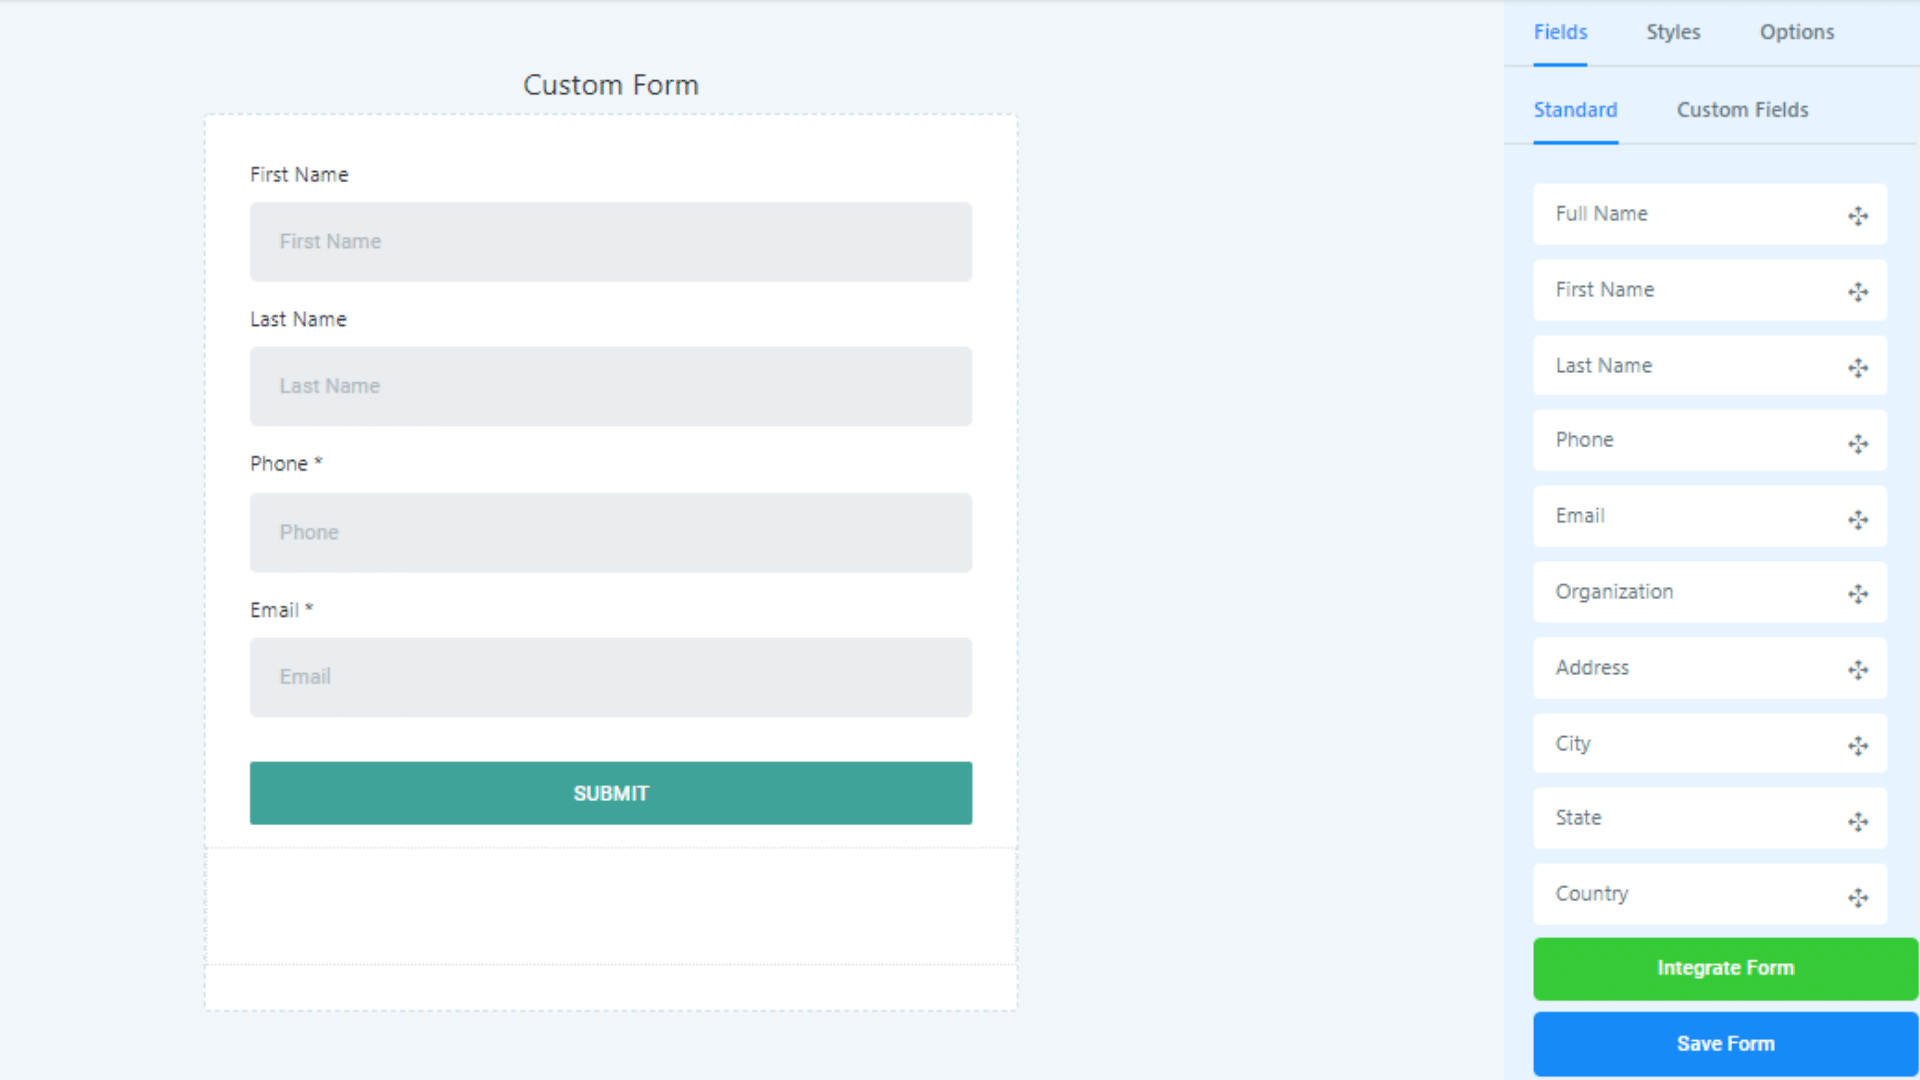
Task: Switch to the Styles tab
Action: (x=1673, y=32)
